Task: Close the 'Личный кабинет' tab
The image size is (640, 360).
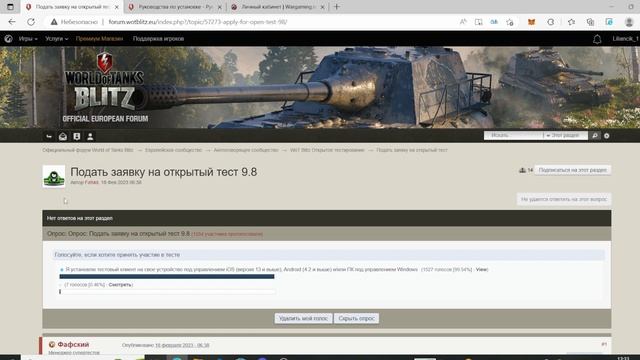Action: point(322,7)
